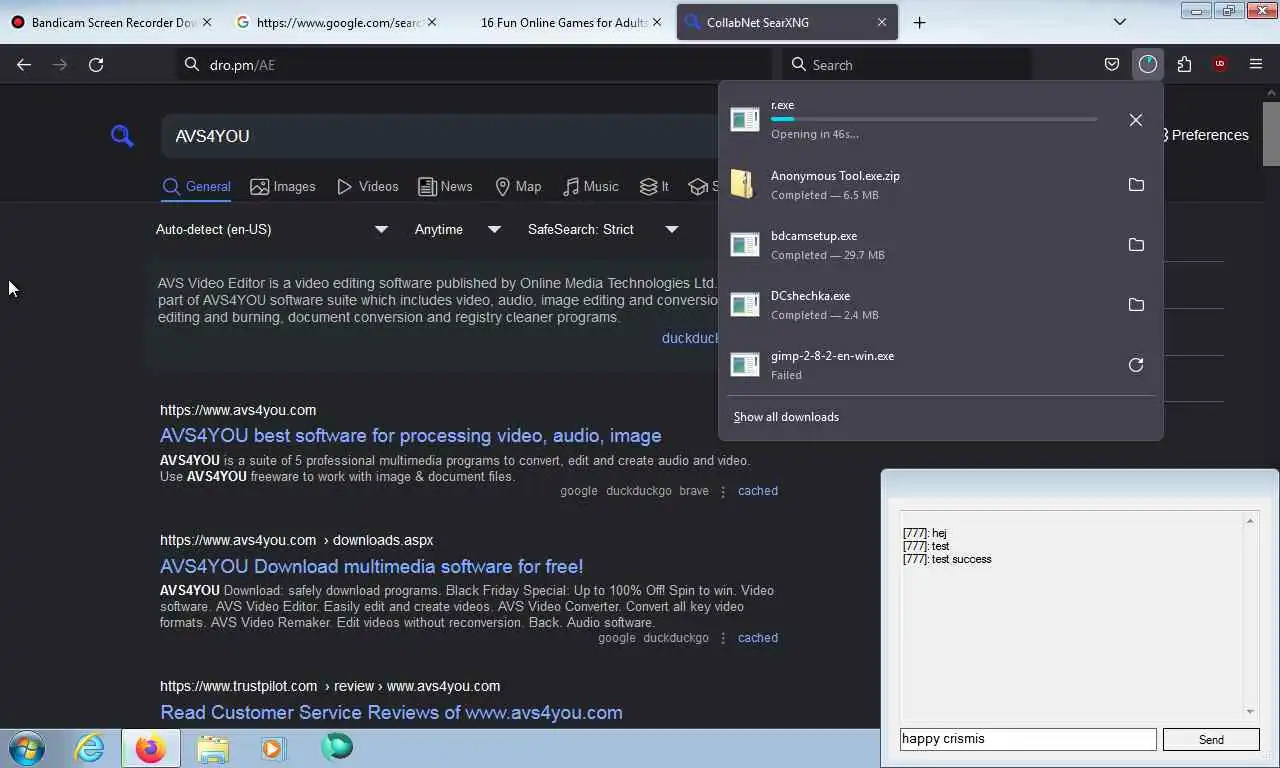
Task: Launch Internet Explorer from taskbar
Action: [x=89, y=748]
